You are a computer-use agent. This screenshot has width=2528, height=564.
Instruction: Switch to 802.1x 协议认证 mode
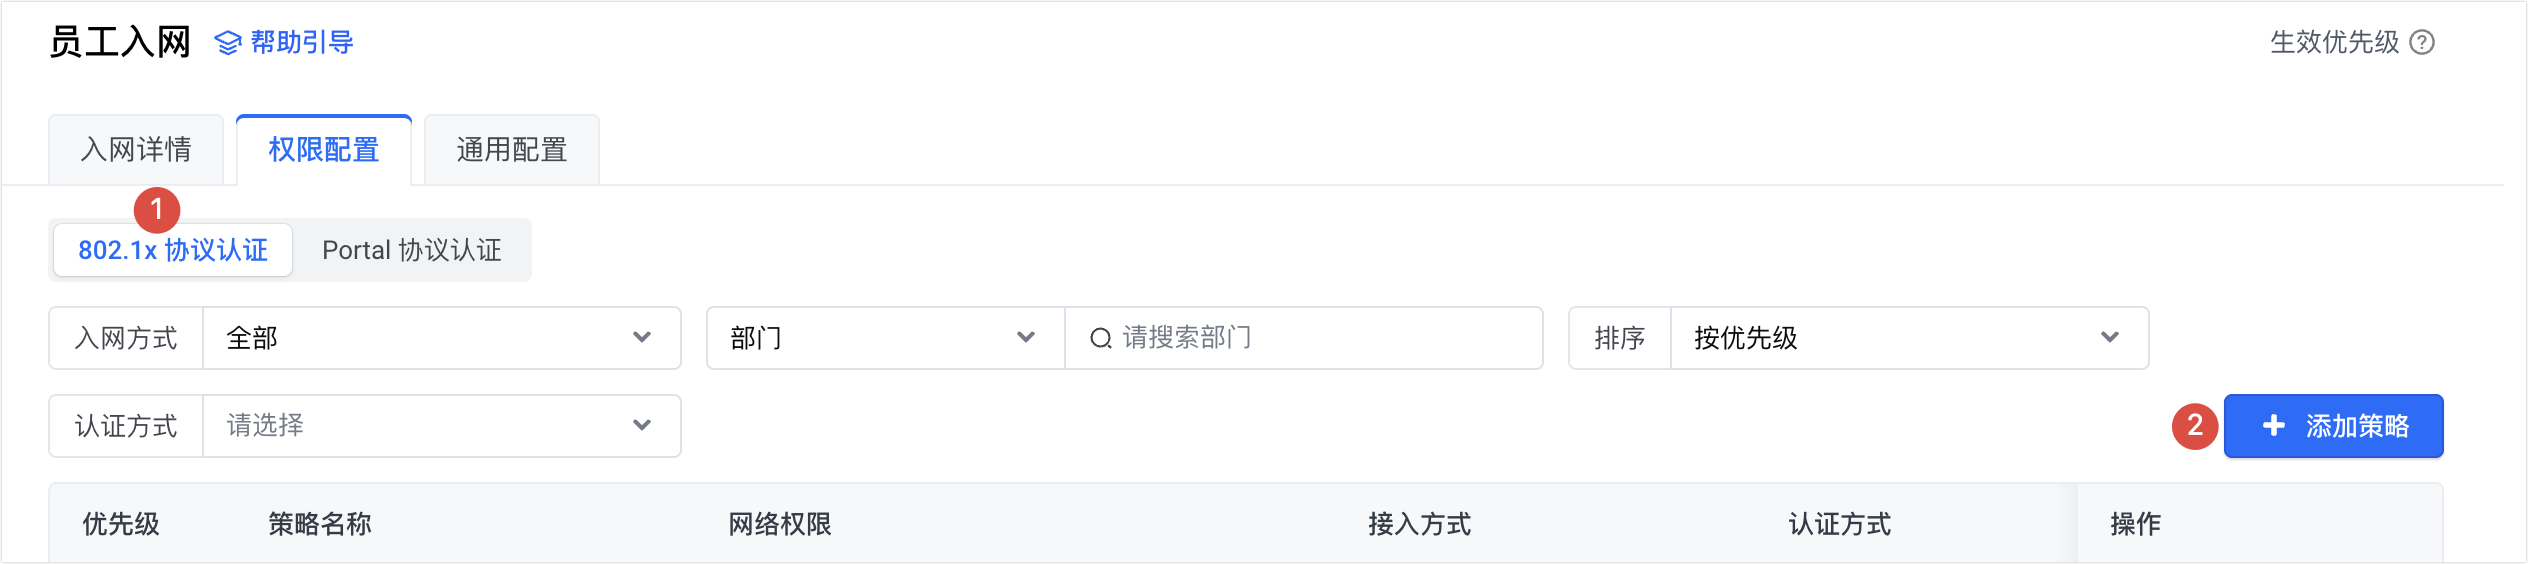click(173, 250)
